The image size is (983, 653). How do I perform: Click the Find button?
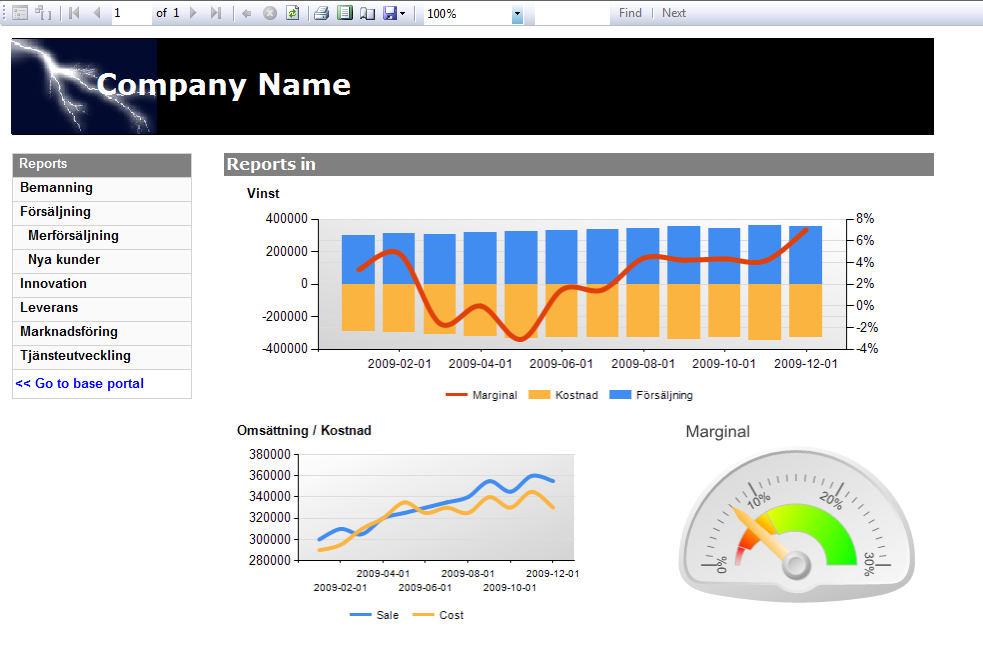point(629,13)
